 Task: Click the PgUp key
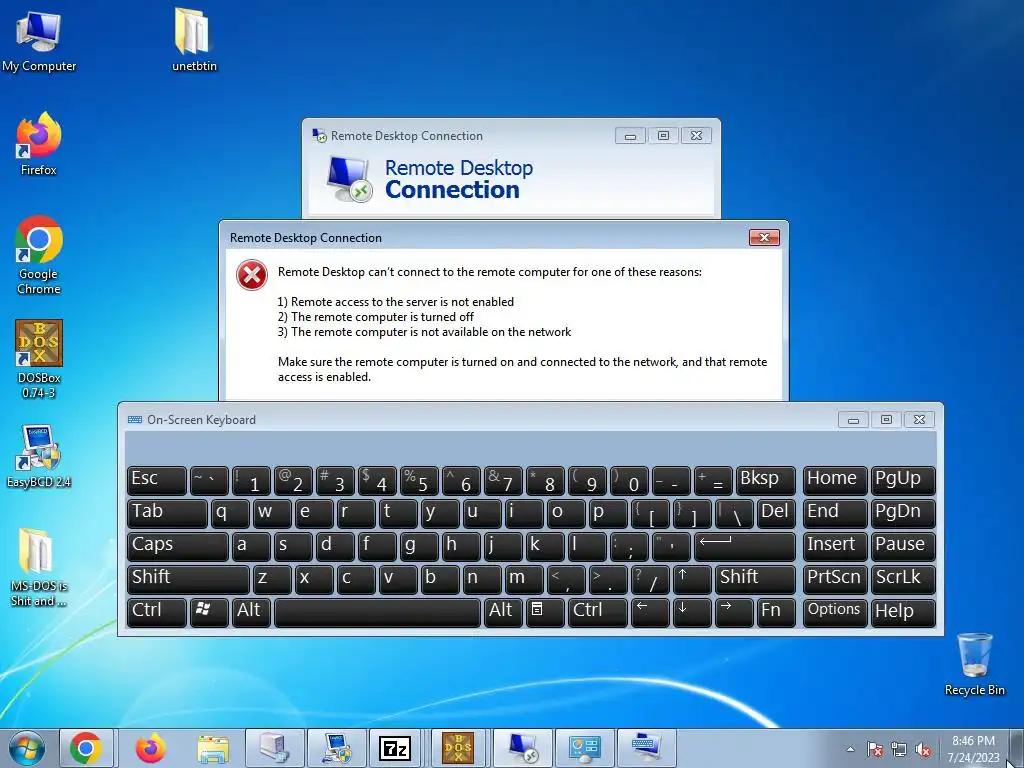903,480
